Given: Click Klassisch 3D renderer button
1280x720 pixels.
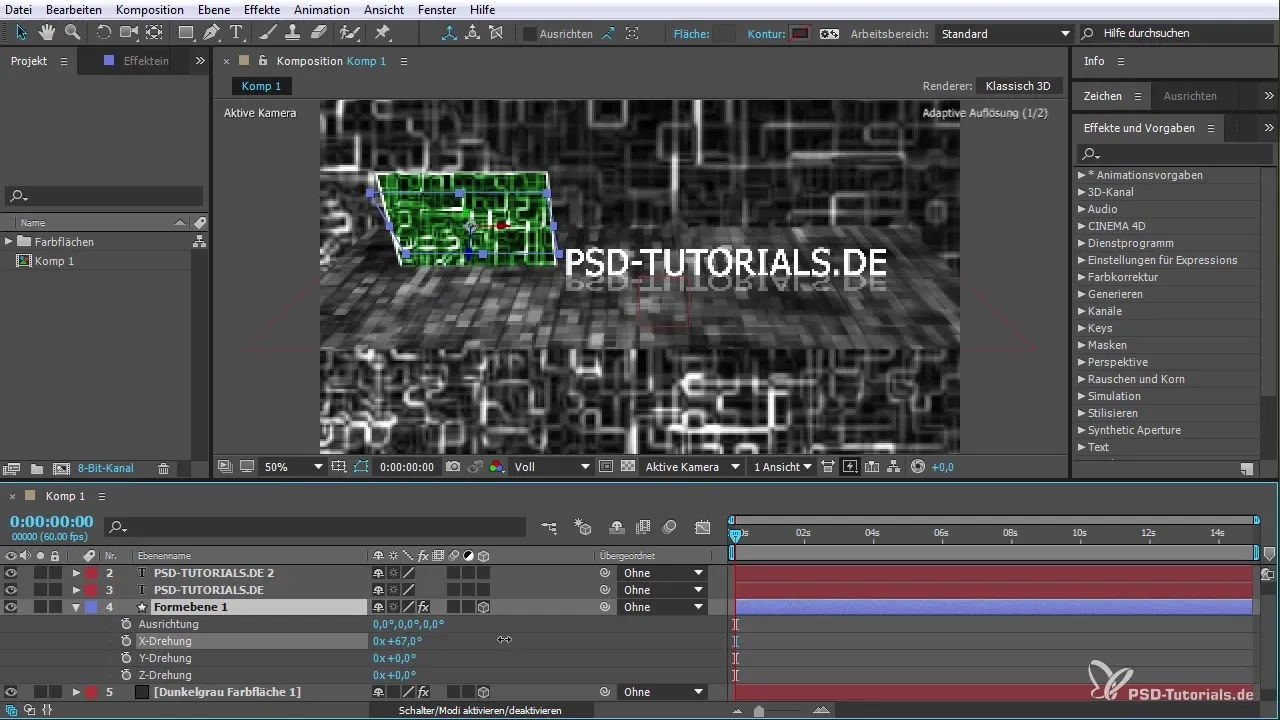Looking at the screenshot, I should point(1018,86).
